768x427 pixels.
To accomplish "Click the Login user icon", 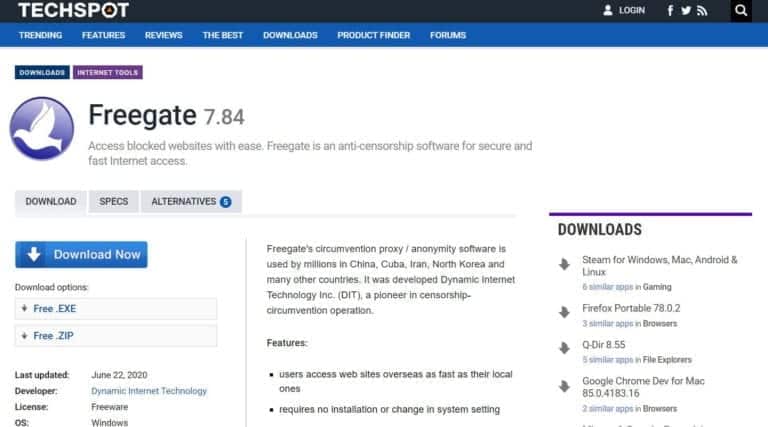I will (x=607, y=11).
